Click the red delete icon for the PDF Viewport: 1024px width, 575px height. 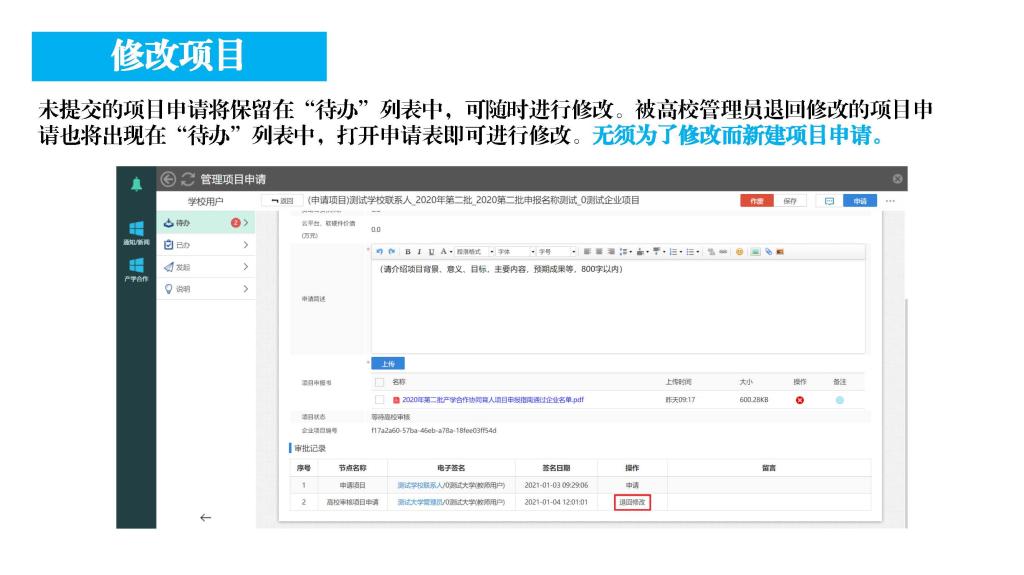tap(799, 400)
